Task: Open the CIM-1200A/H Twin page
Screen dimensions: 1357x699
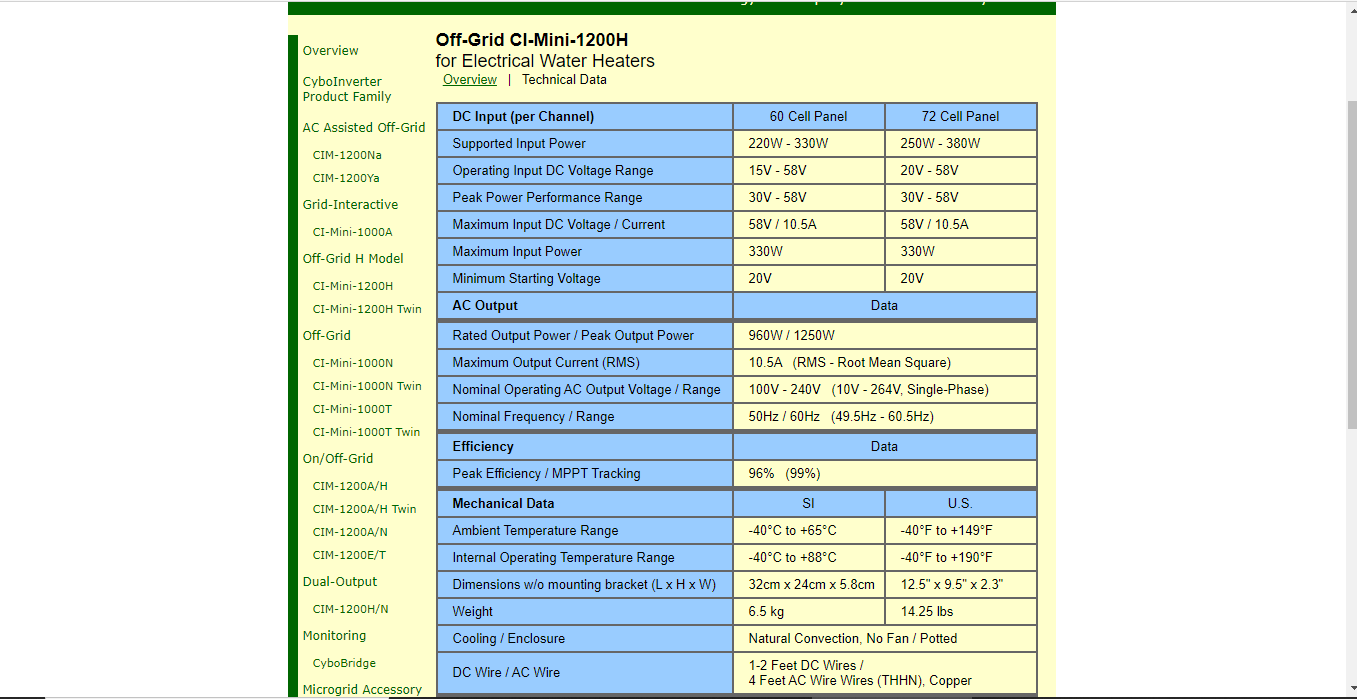Action: 364,509
